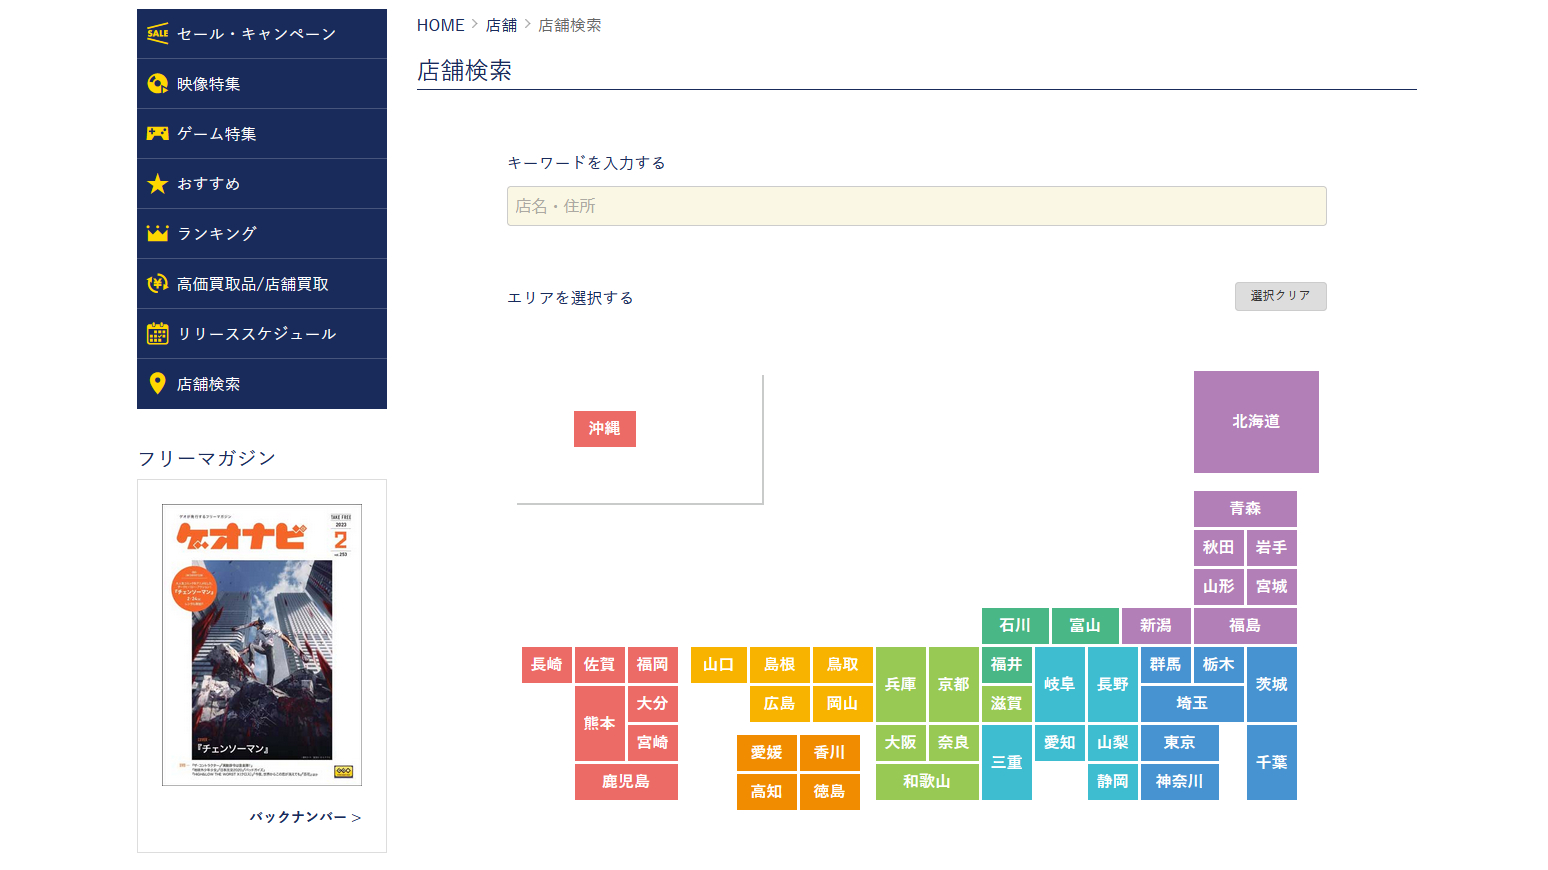The image size is (1548, 870).
Task: Pick 宮城 on the map
Action: pos(1272,587)
